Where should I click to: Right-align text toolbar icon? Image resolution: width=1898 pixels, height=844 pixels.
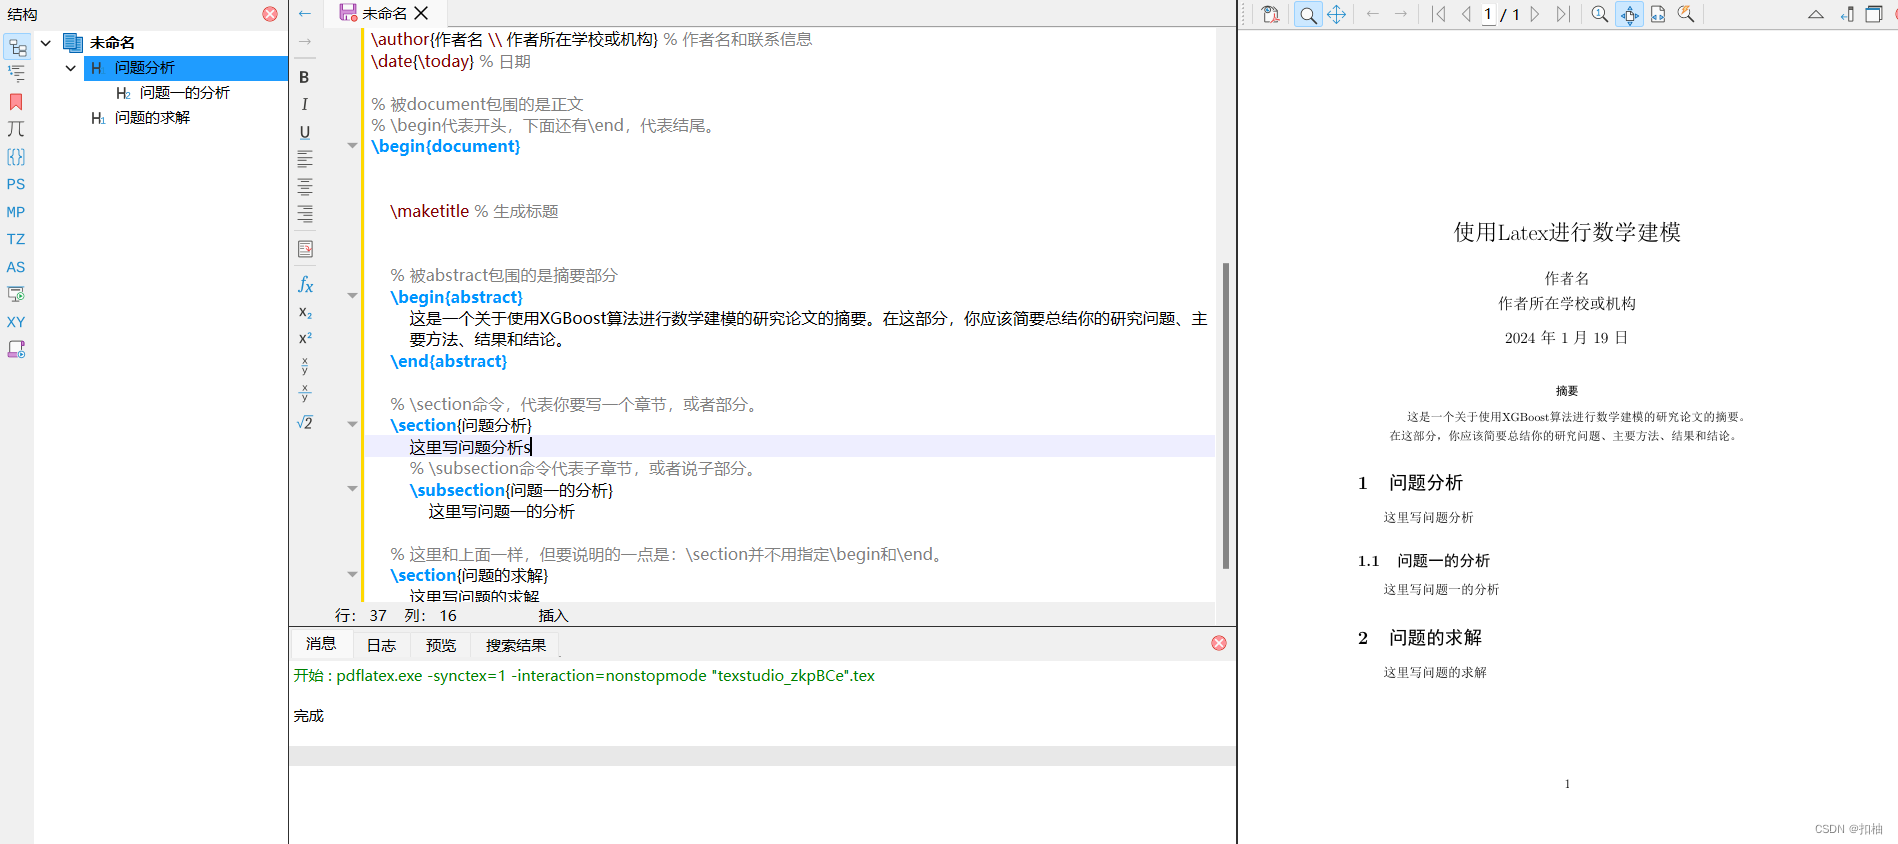click(x=305, y=213)
